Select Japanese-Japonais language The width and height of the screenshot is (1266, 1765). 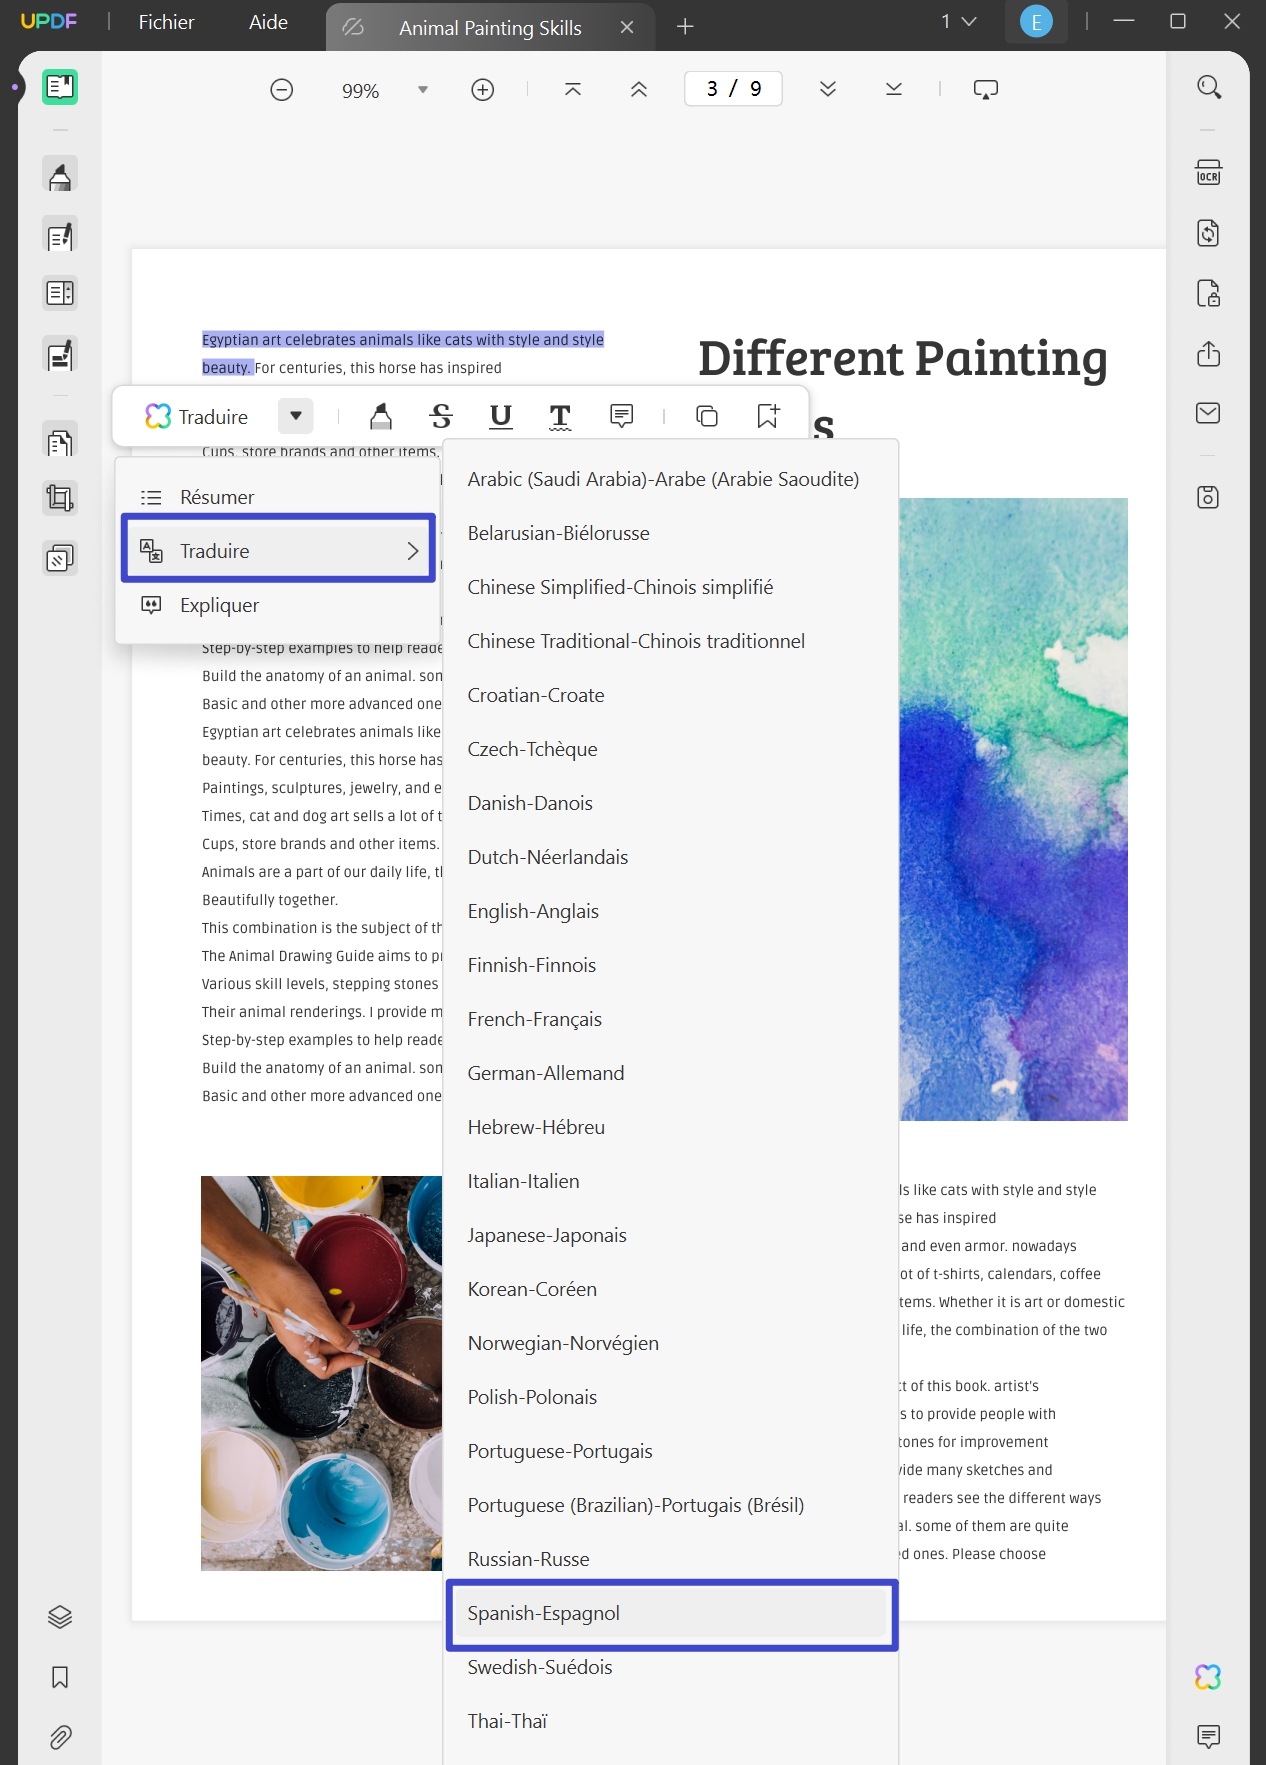(671, 1235)
